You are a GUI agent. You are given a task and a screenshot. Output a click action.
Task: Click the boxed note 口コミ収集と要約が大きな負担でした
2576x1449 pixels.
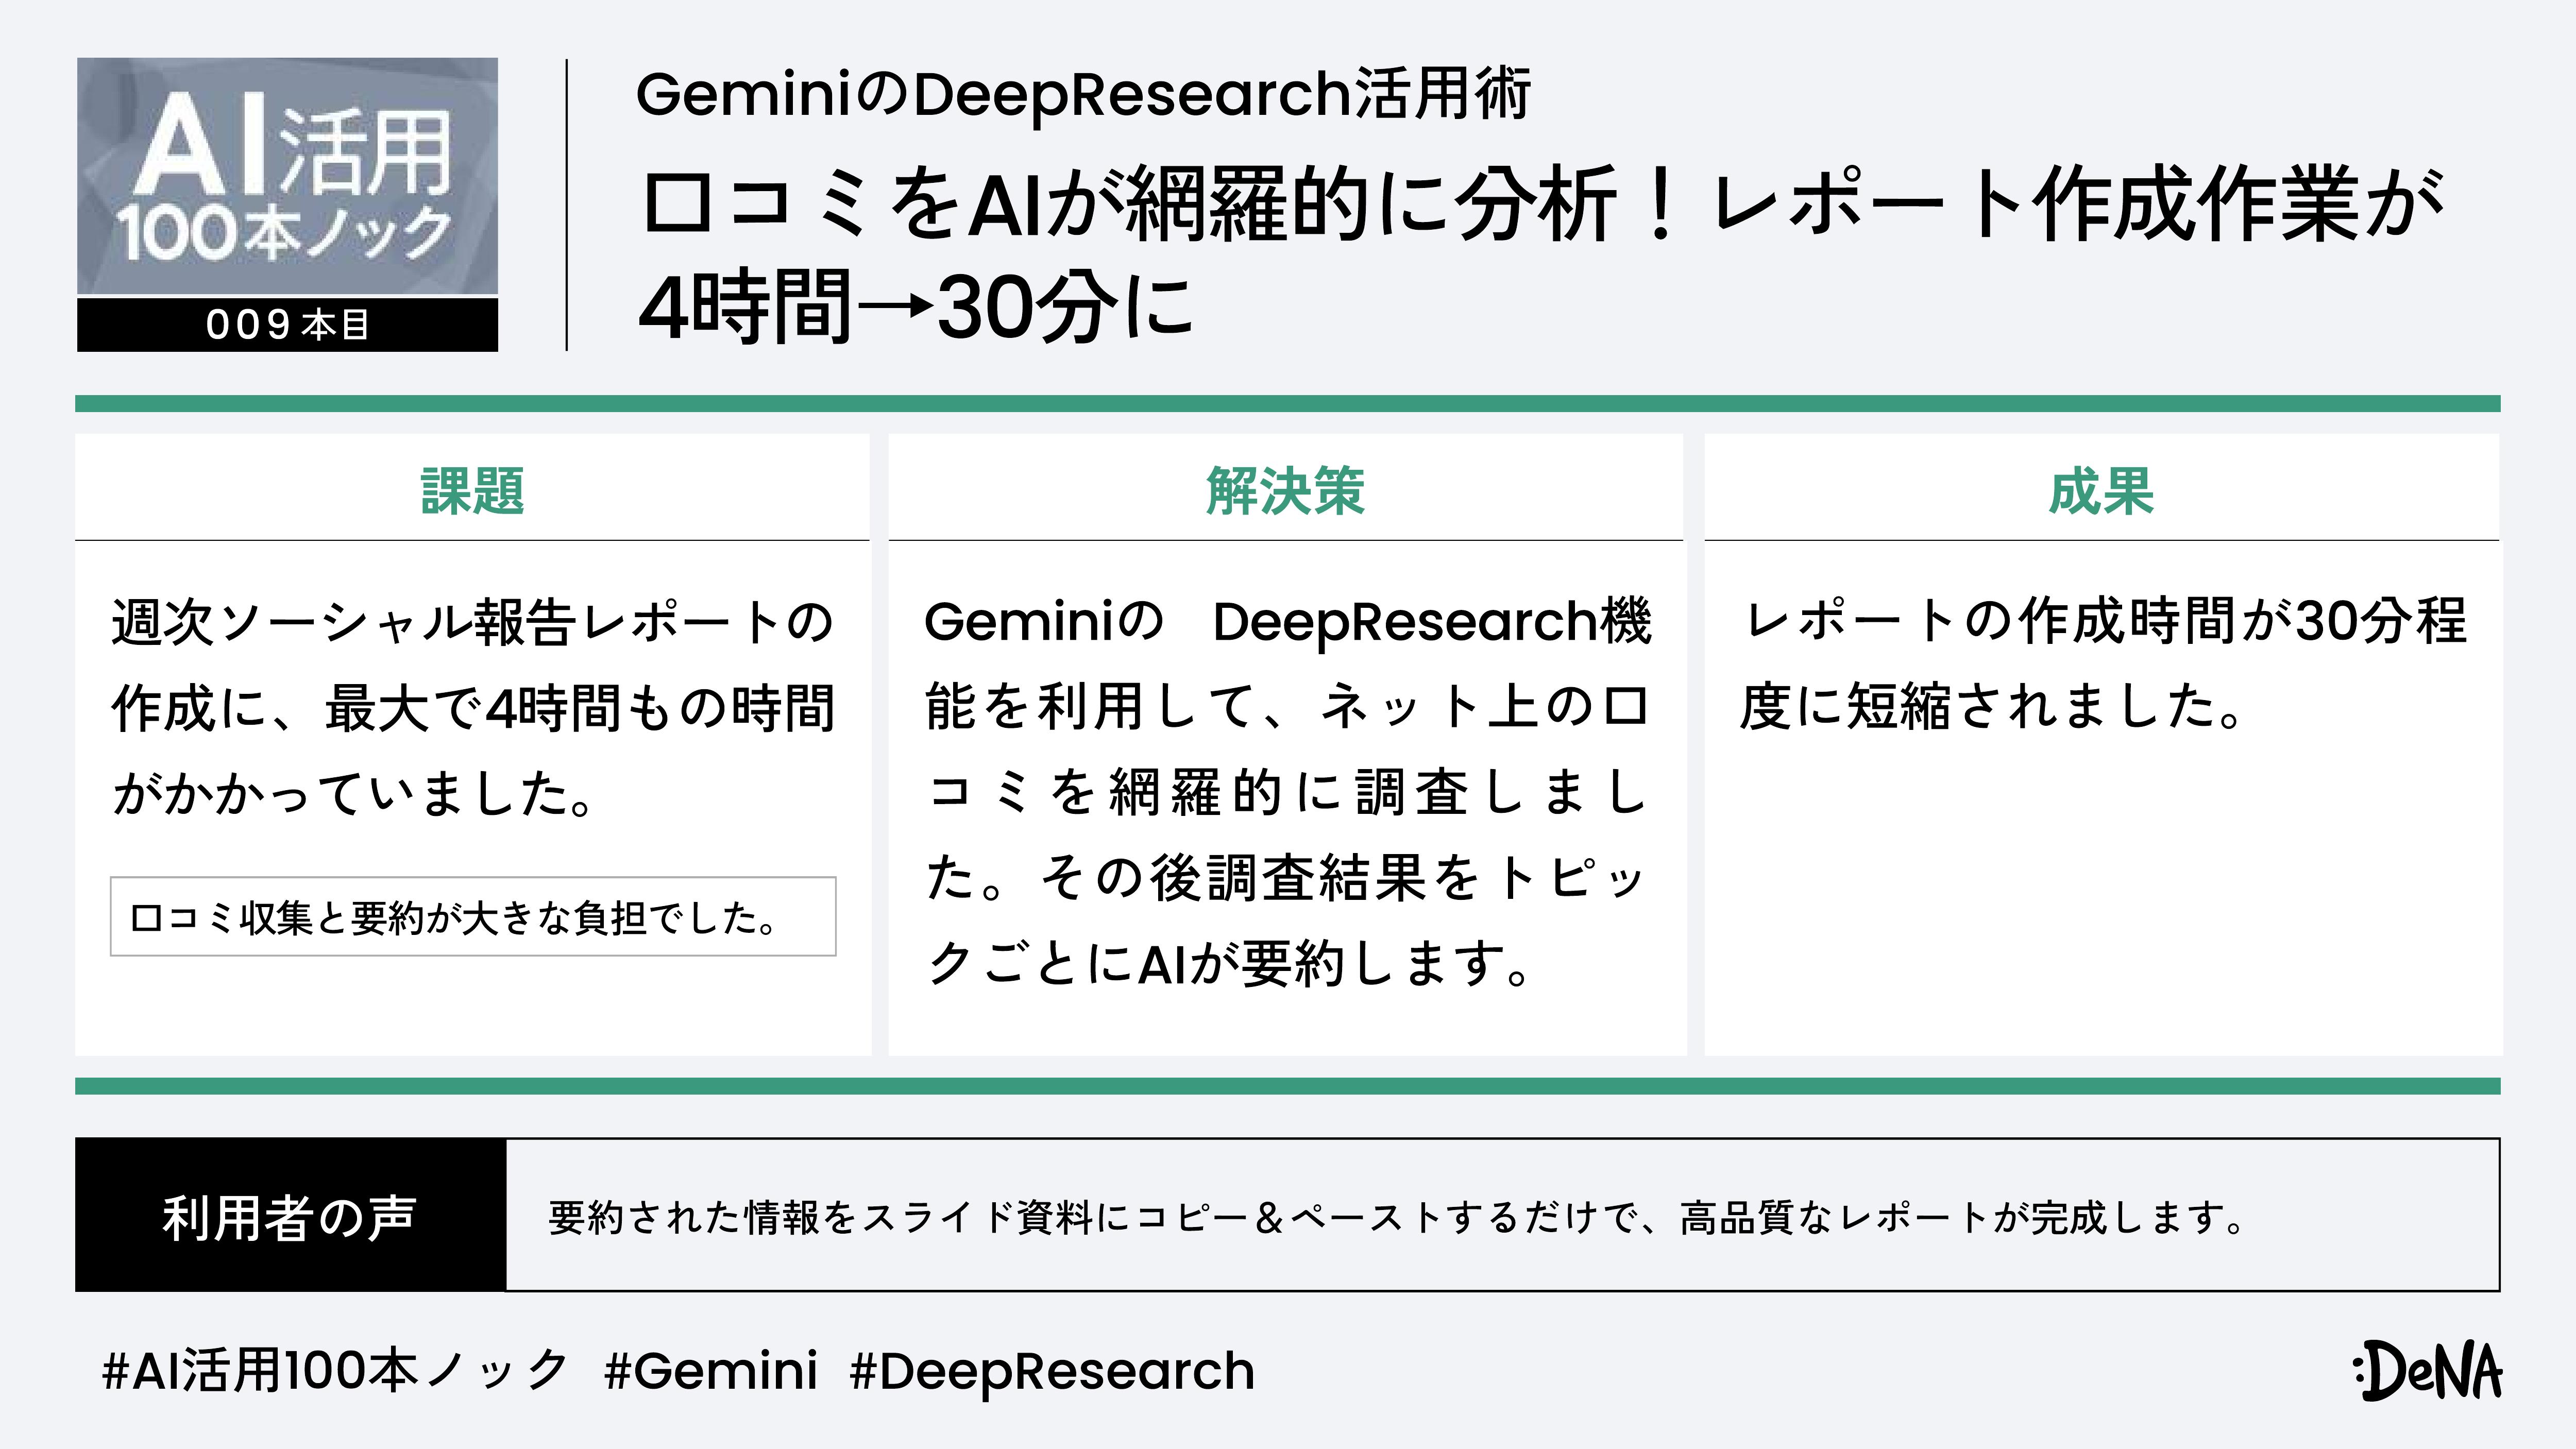(472, 917)
